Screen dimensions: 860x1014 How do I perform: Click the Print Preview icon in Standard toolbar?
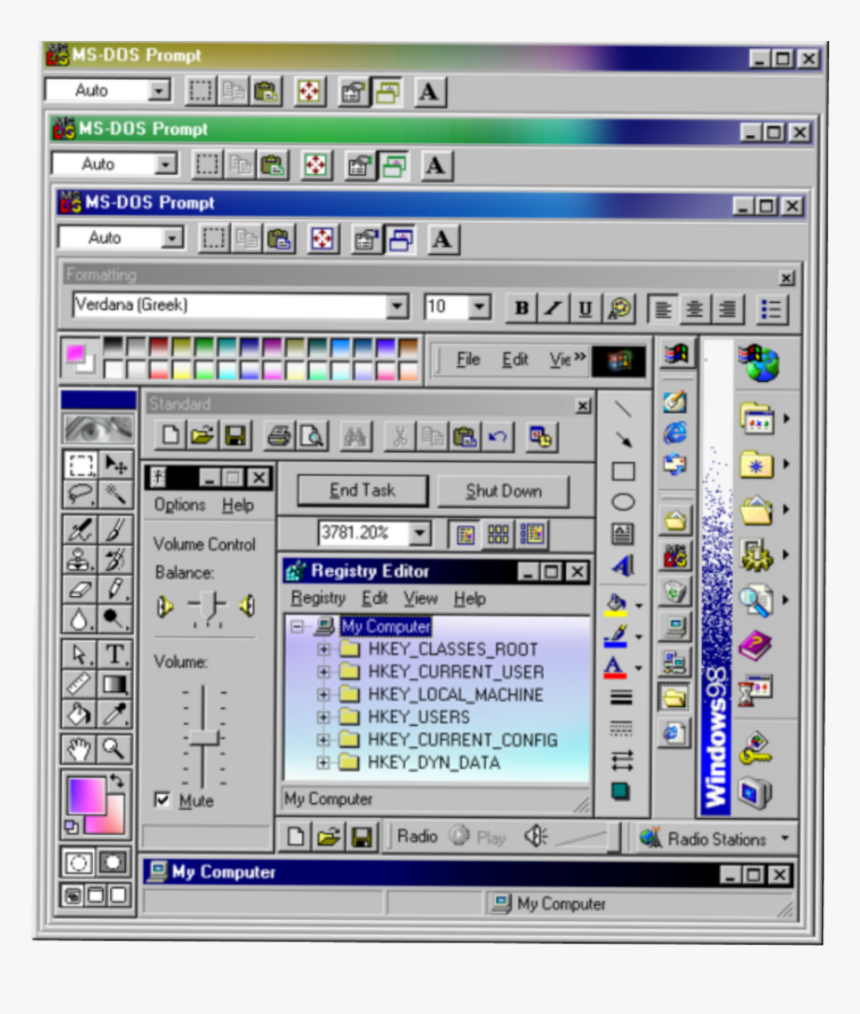click(312, 437)
